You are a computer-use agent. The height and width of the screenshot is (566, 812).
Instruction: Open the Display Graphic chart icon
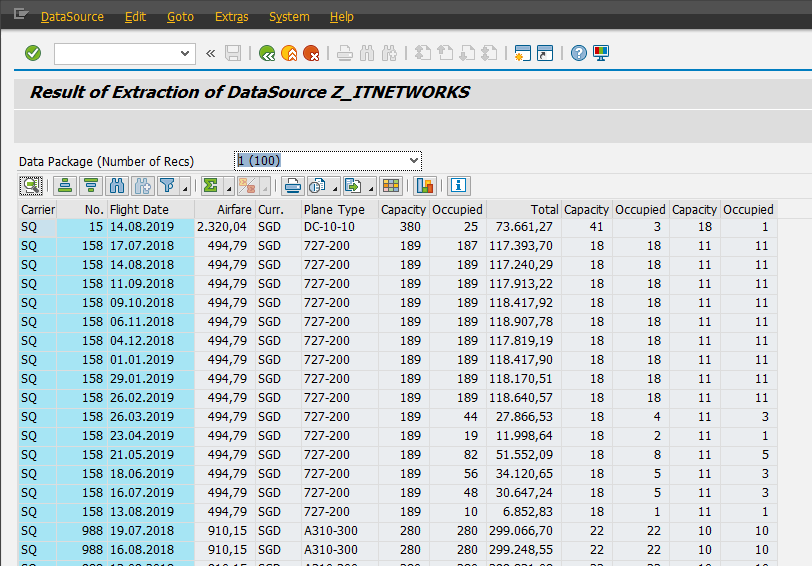[x=425, y=185]
